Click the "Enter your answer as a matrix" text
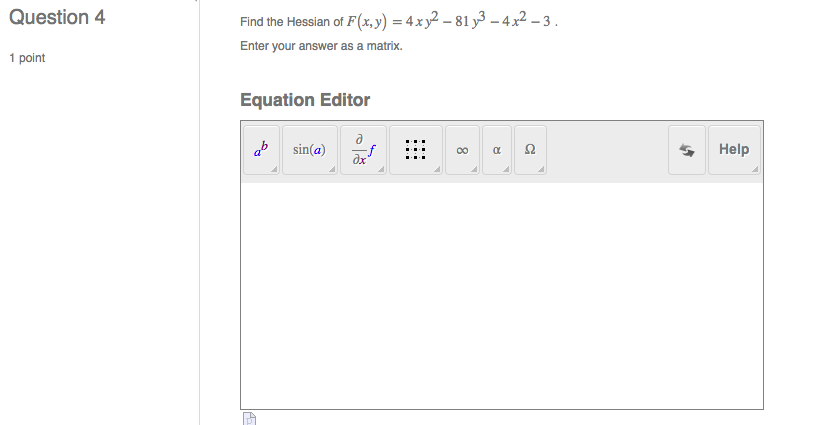 click(x=321, y=47)
